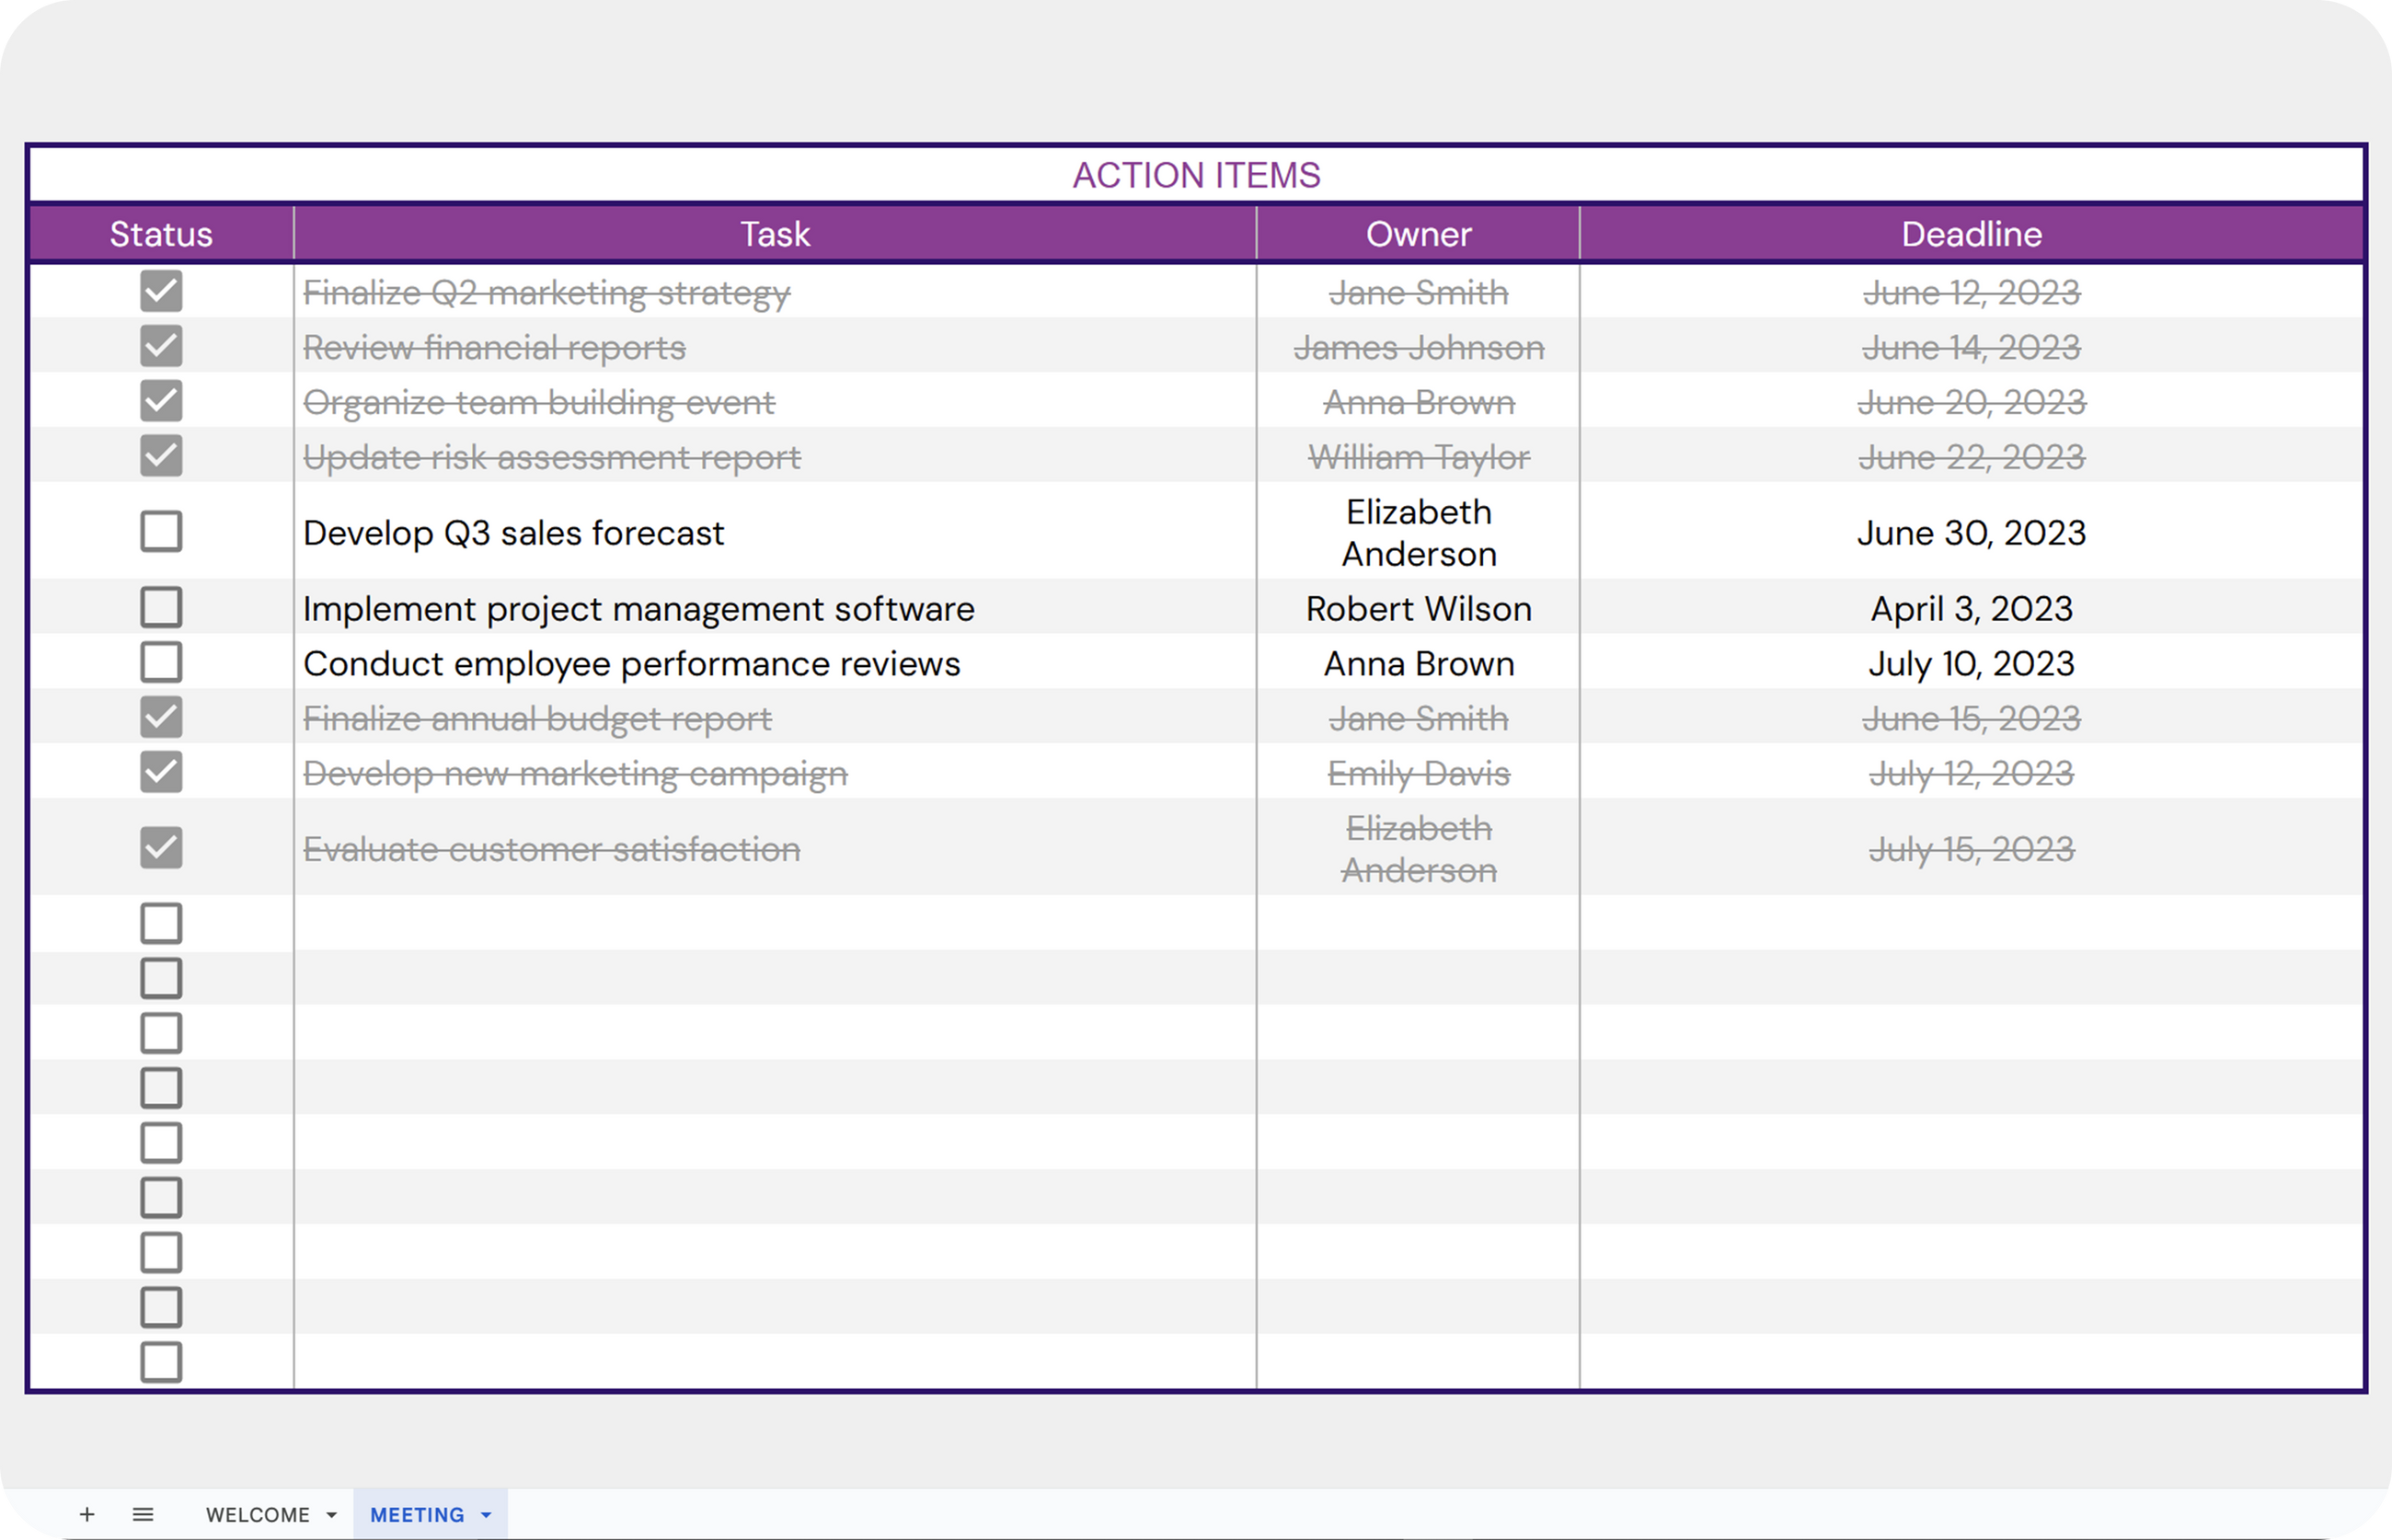Click the April 3, 2023 deadline cell
Screen dimensions: 2392x1540
(x=1971, y=608)
